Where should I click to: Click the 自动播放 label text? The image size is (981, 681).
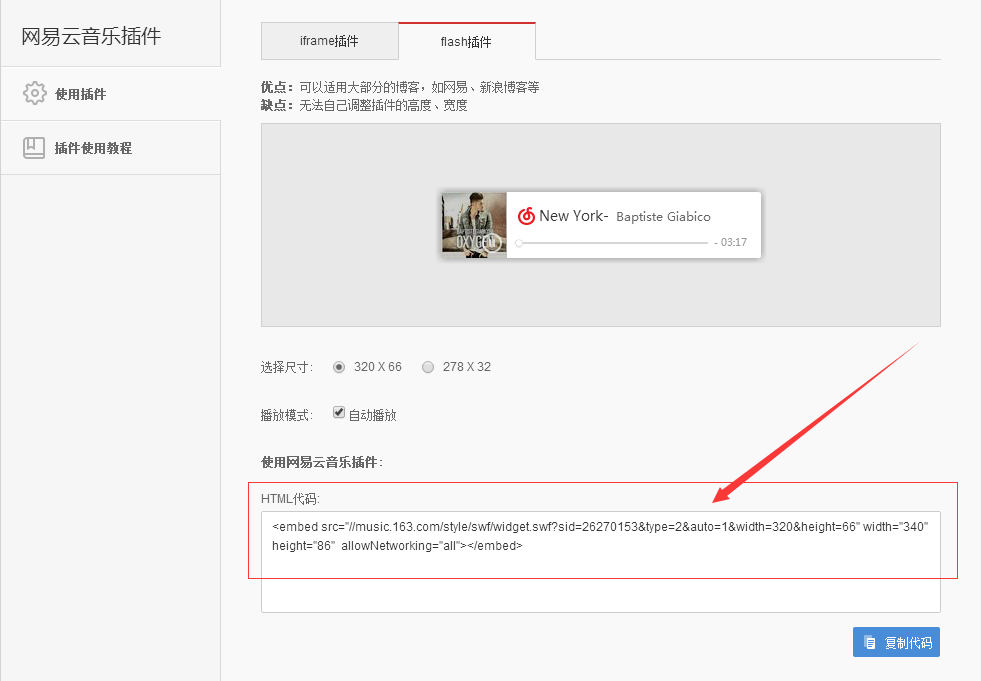tap(373, 415)
